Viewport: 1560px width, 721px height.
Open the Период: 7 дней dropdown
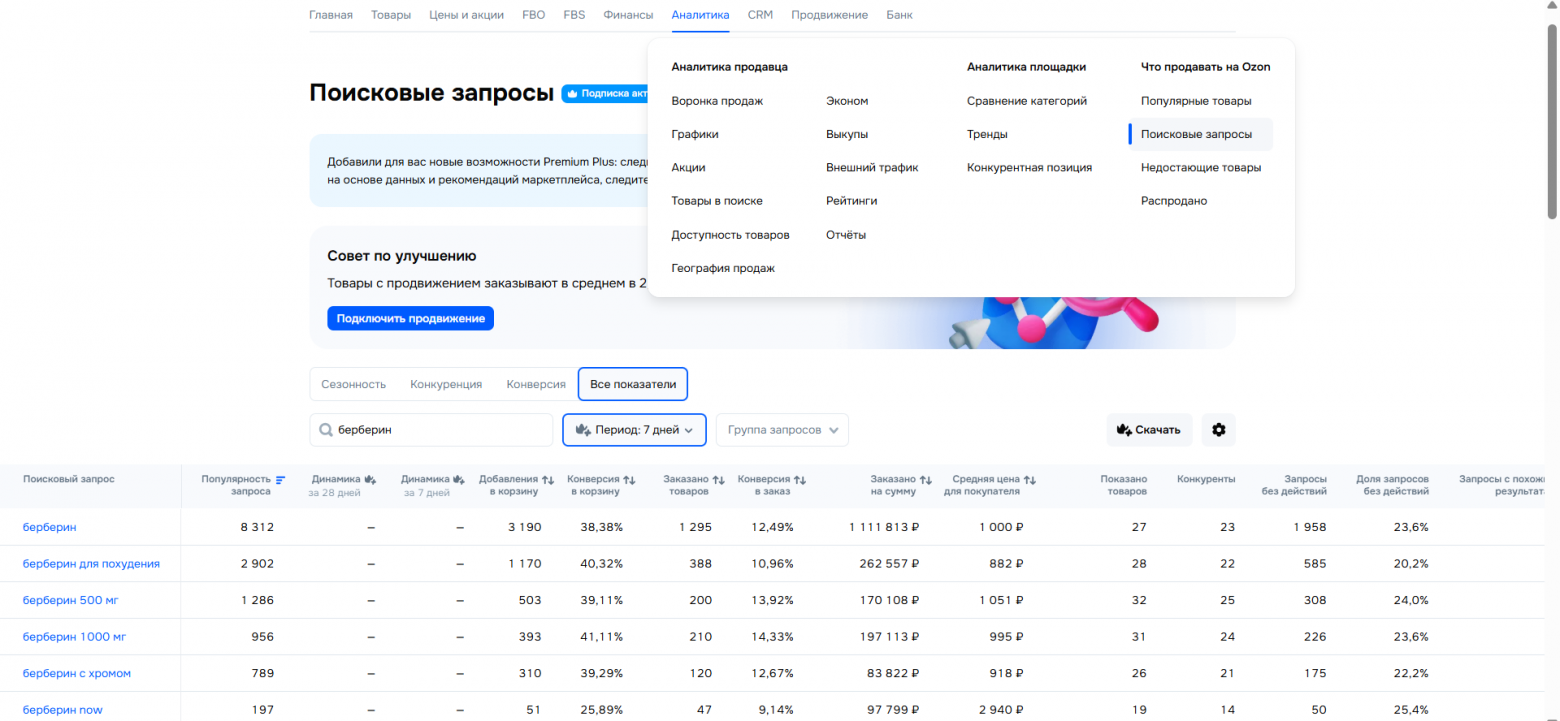tap(634, 429)
